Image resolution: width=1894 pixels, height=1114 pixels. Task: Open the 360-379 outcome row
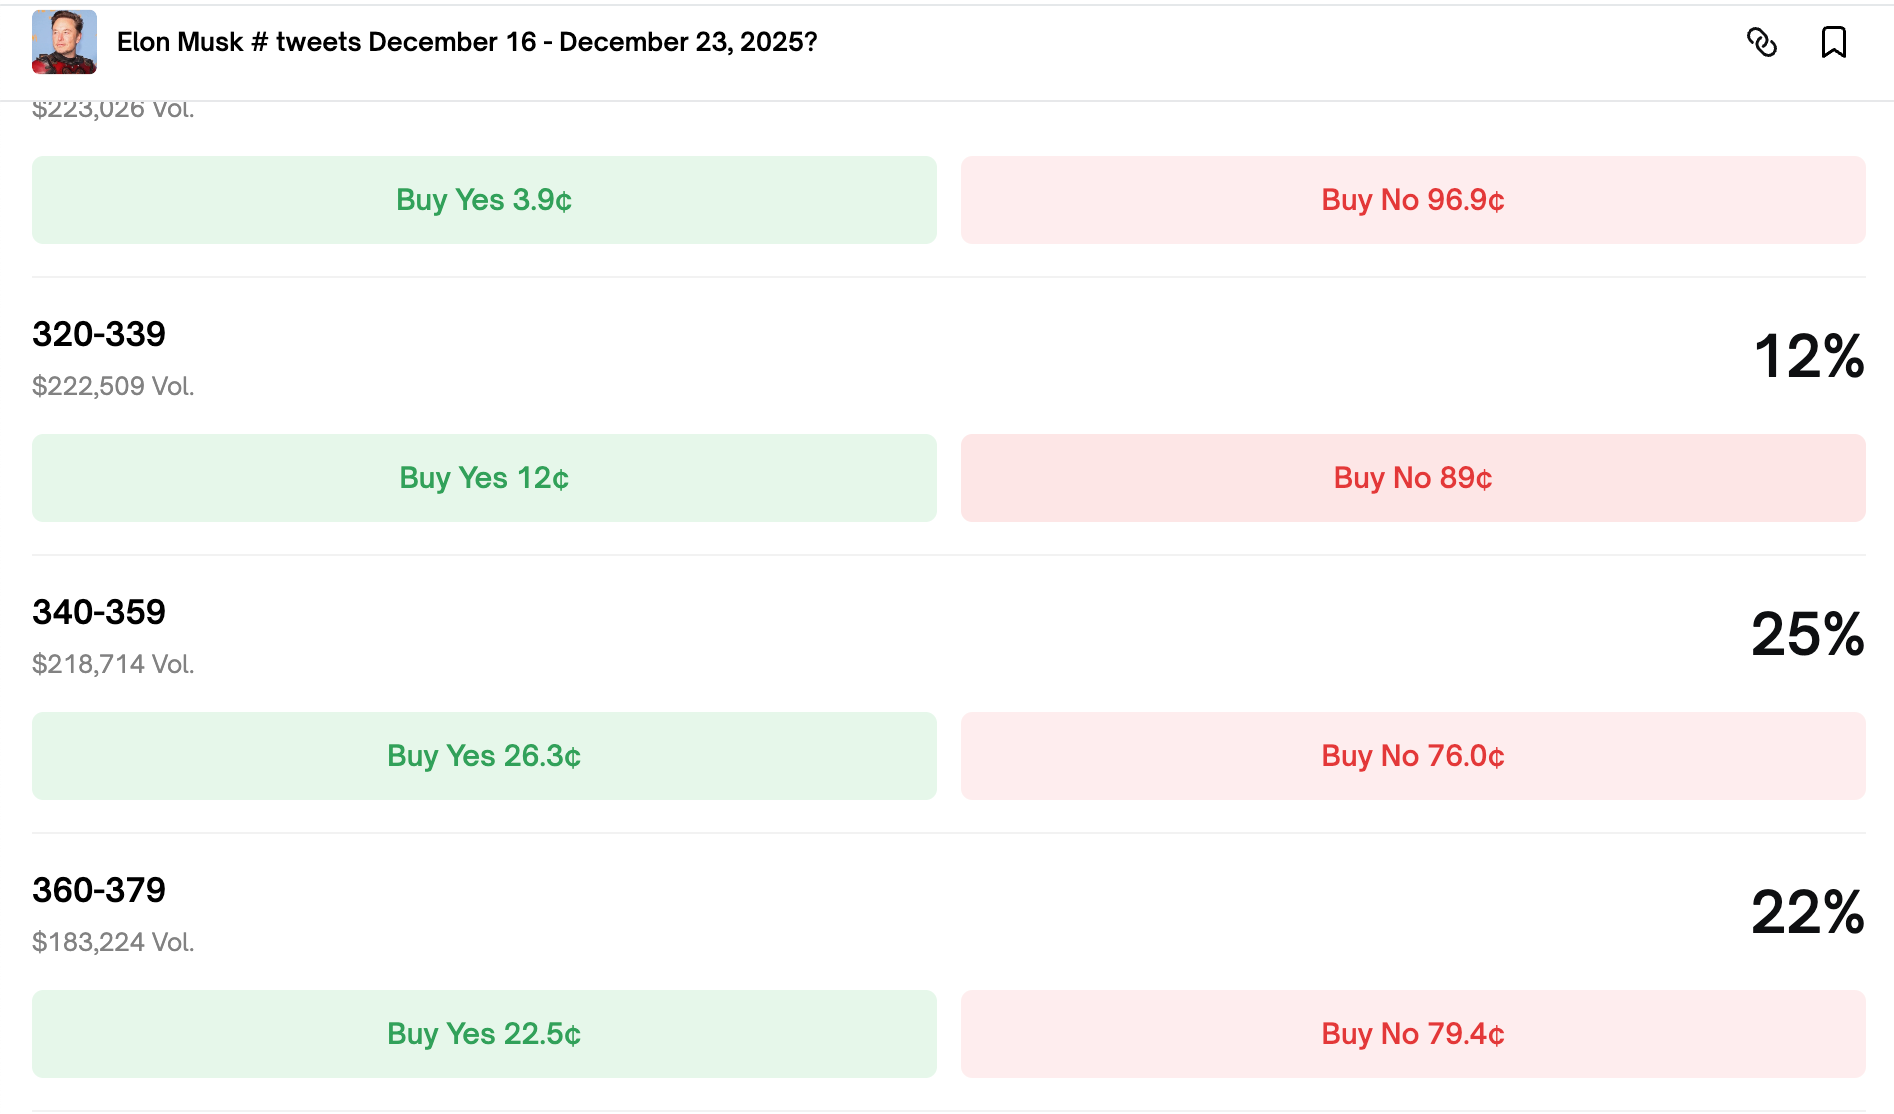point(99,890)
